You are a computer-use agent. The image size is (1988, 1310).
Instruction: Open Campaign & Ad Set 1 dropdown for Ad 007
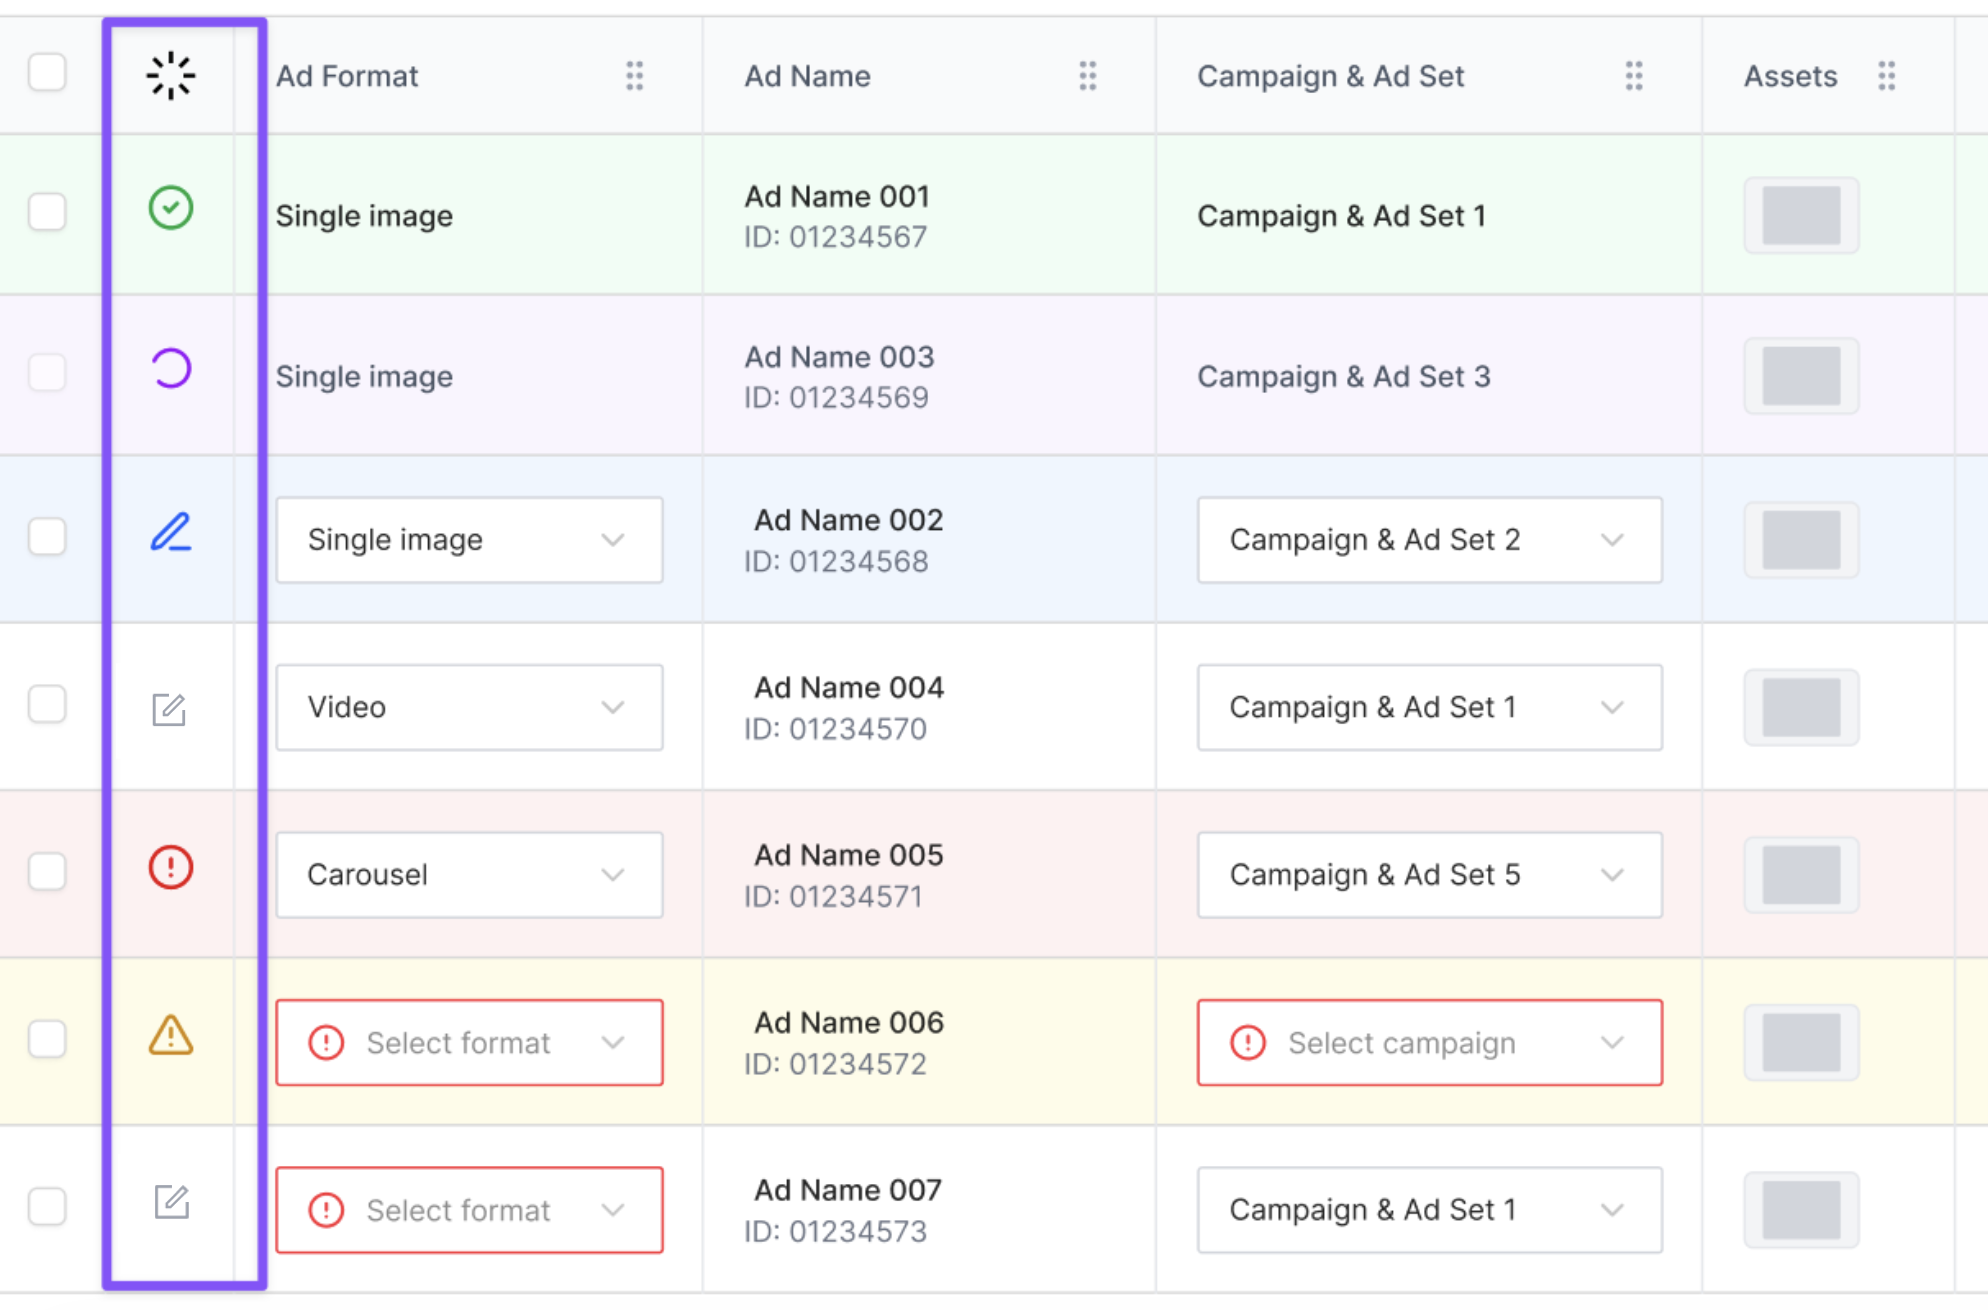click(1430, 1210)
